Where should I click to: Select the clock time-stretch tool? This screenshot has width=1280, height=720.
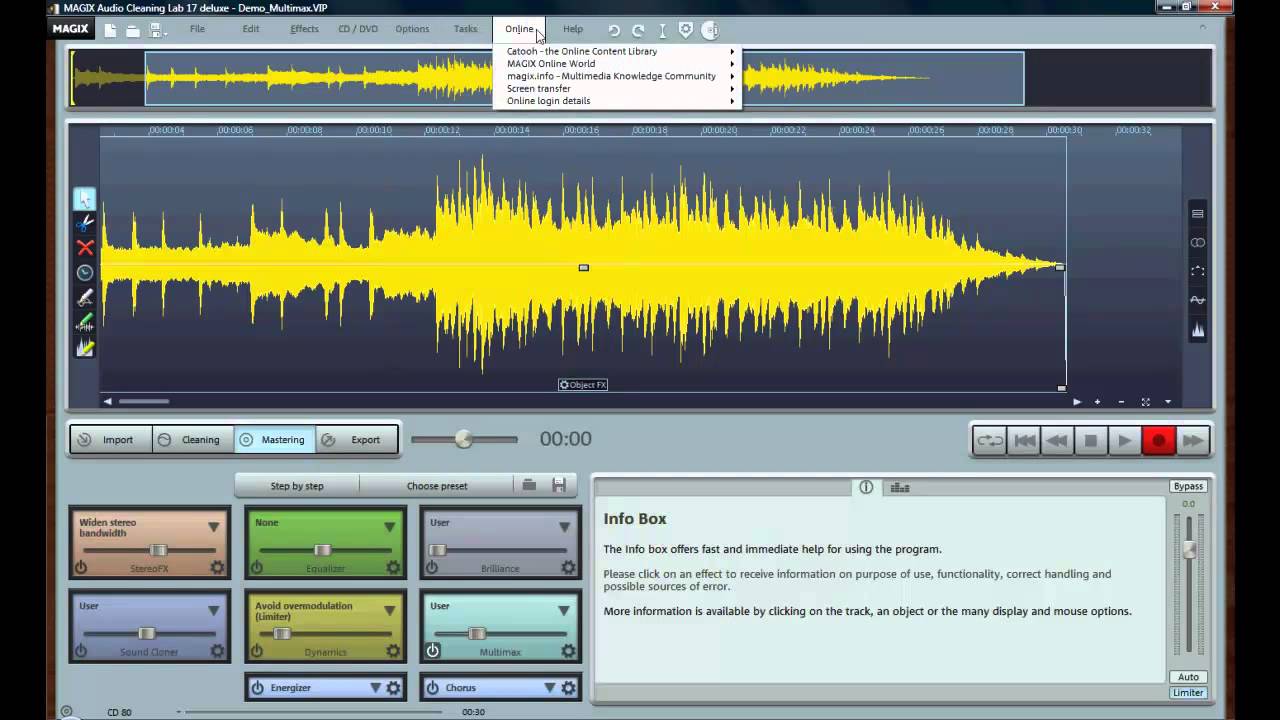tap(85, 273)
